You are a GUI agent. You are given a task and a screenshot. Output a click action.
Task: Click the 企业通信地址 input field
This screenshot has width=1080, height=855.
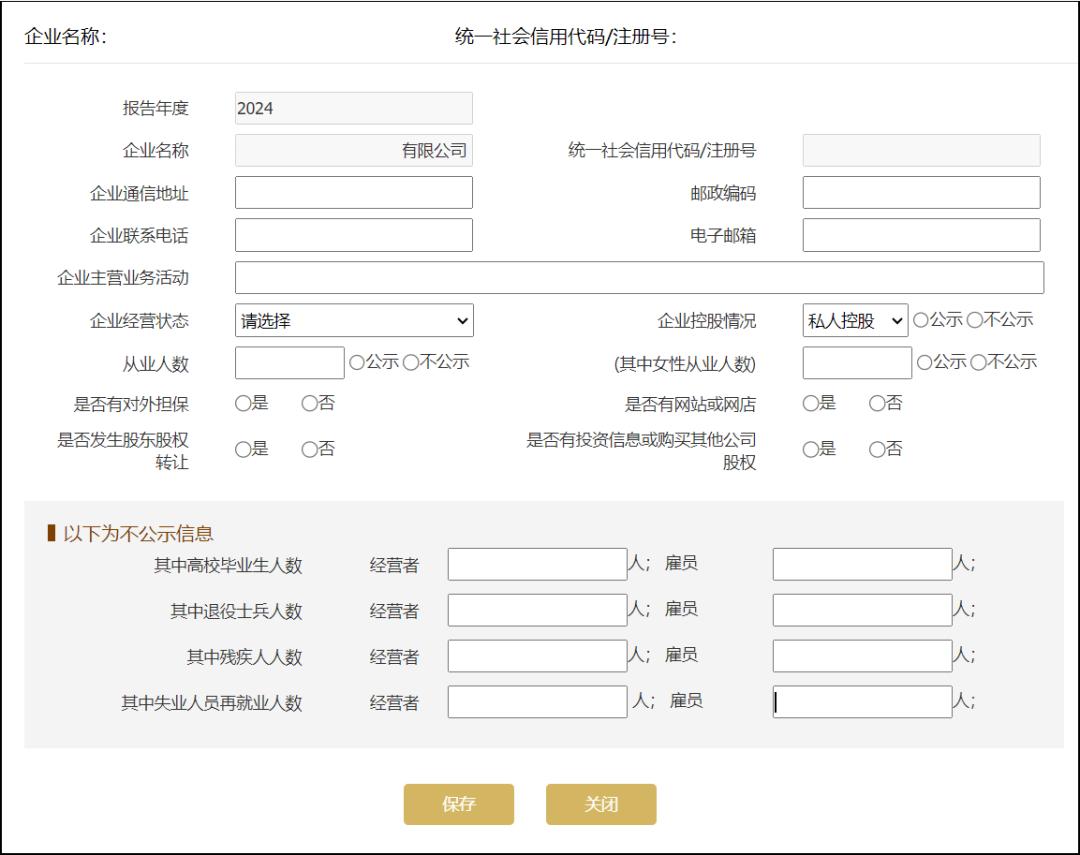pos(353,191)
